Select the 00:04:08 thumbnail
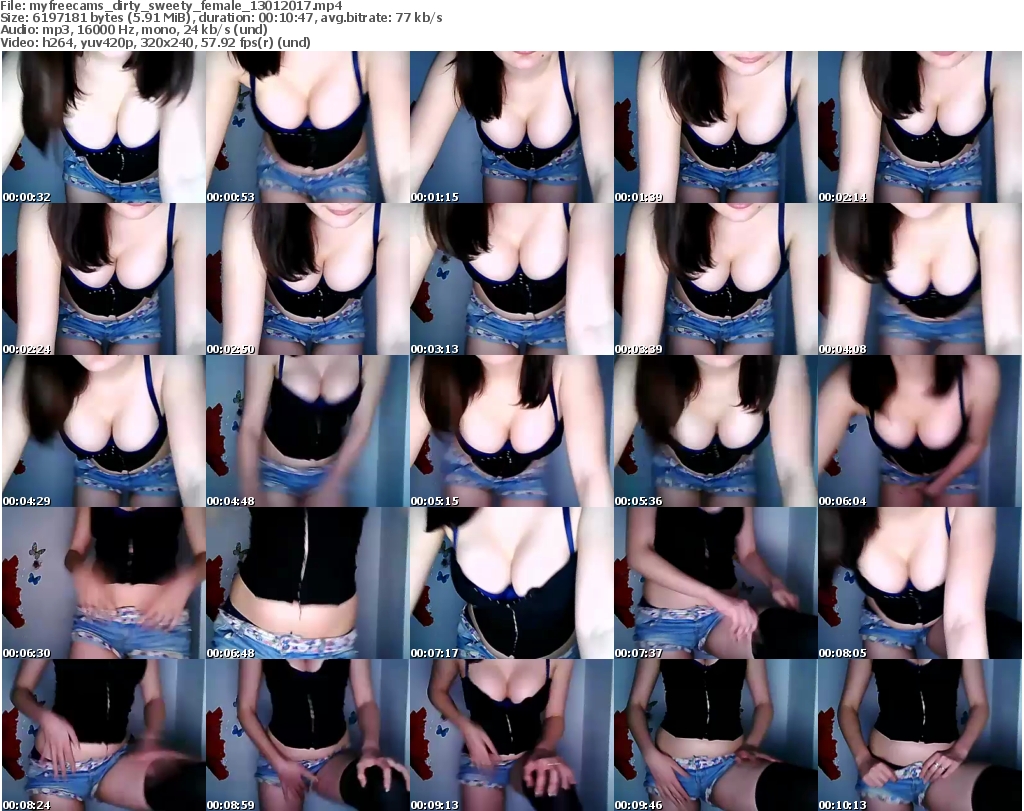The image size is (1024, 811). [920, 279]
